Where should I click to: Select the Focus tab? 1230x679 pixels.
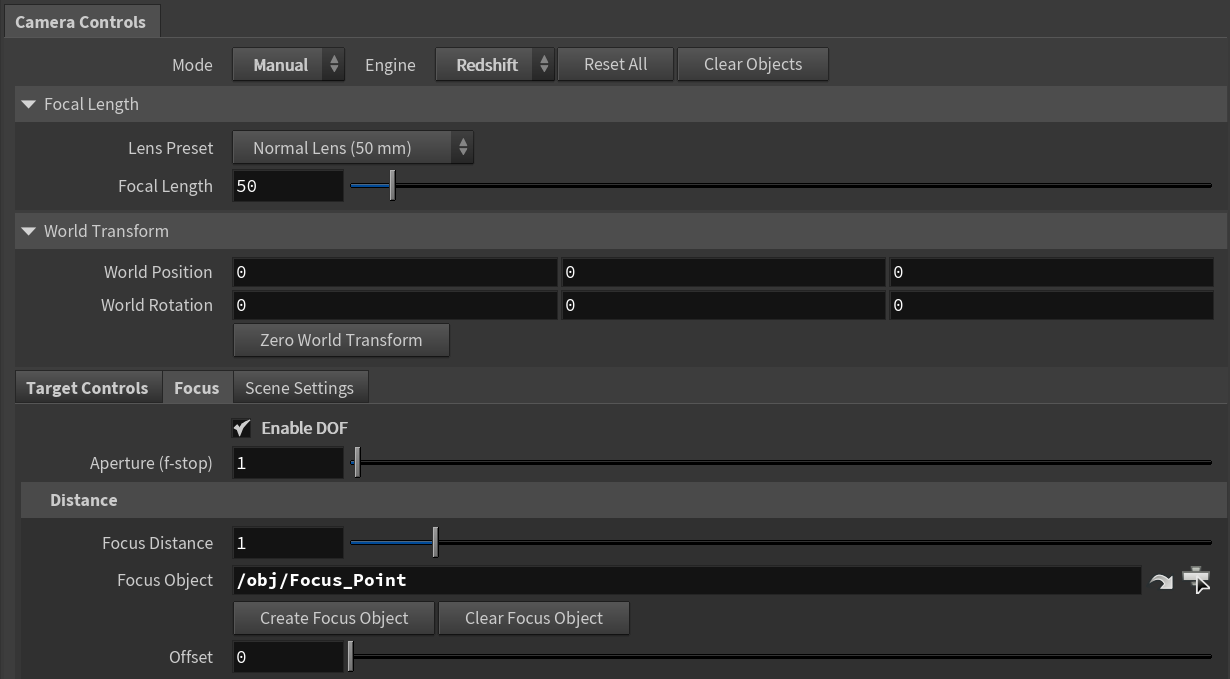196,388
